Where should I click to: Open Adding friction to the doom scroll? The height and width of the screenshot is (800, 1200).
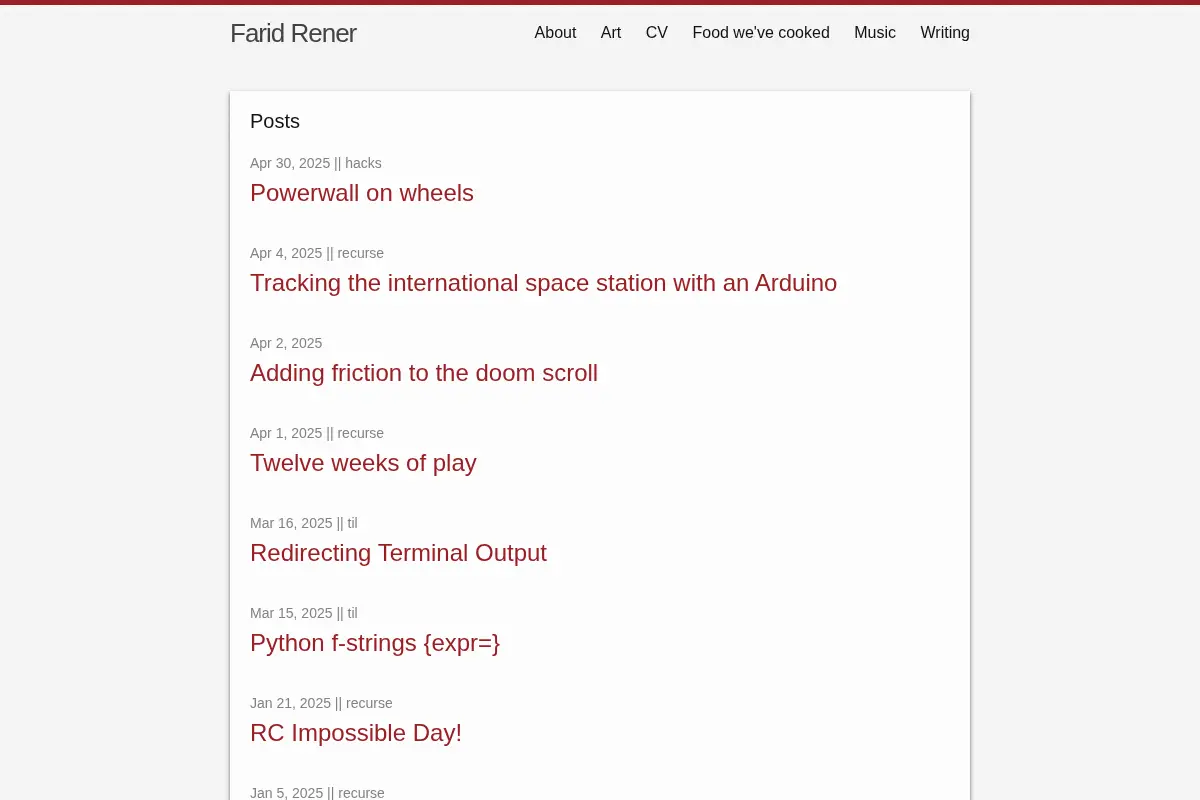click(424, 373)
